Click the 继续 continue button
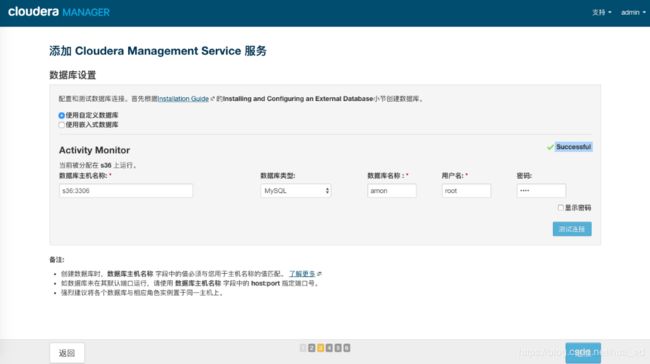Screen dimensions: 650x364 [x=583, y=353]
